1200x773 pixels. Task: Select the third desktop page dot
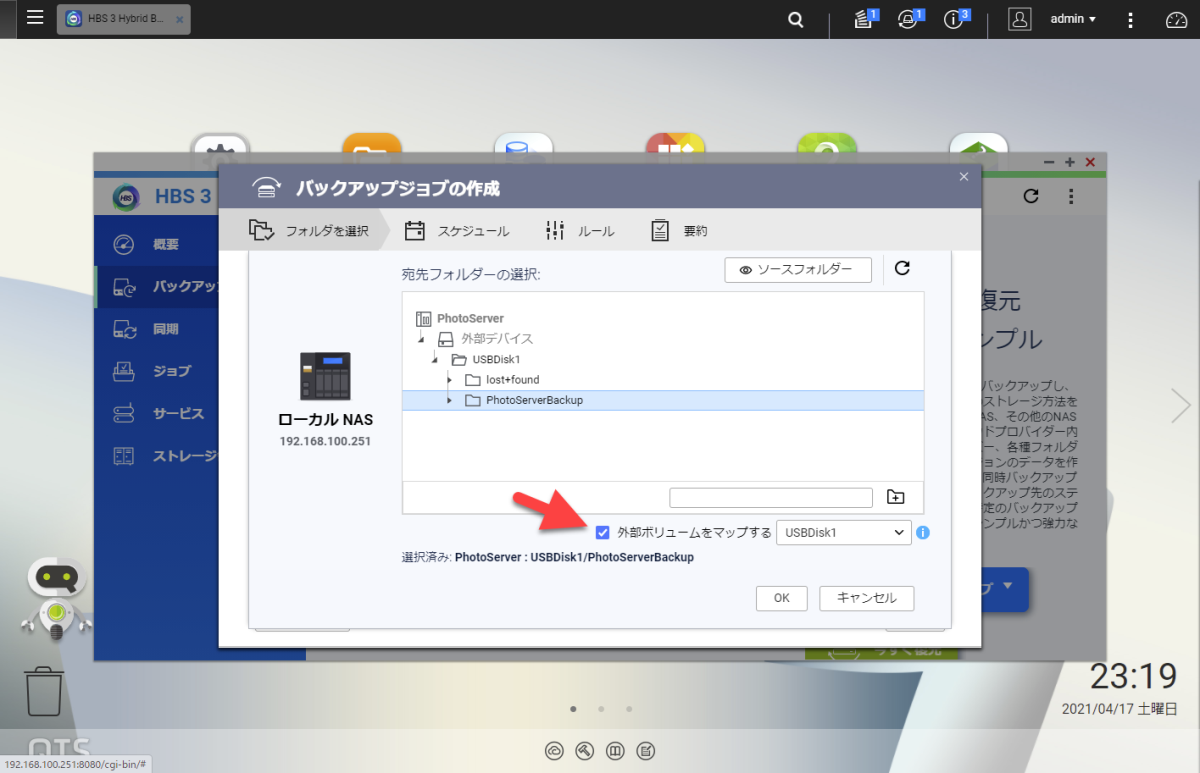pyautogui.click(x=629, y=709)
